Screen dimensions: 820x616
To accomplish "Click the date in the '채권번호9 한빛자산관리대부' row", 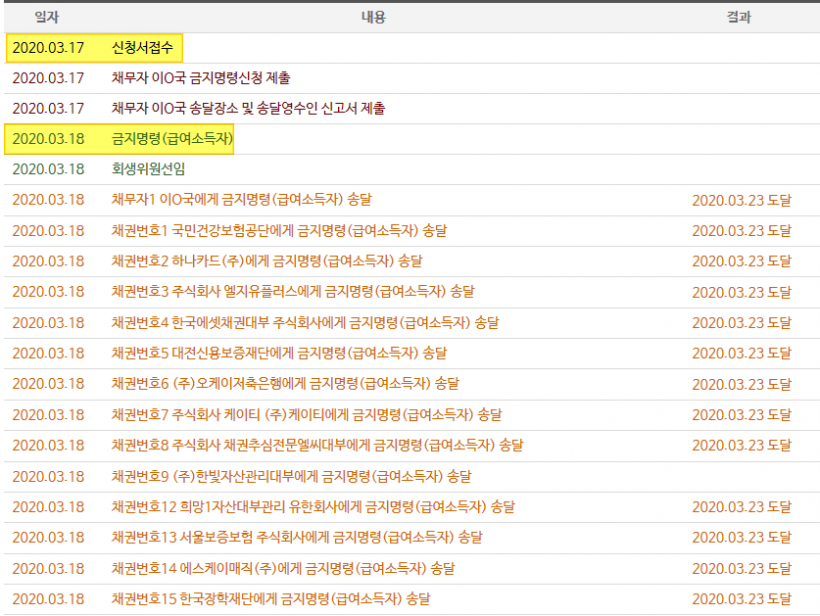I will coord(48,476).
